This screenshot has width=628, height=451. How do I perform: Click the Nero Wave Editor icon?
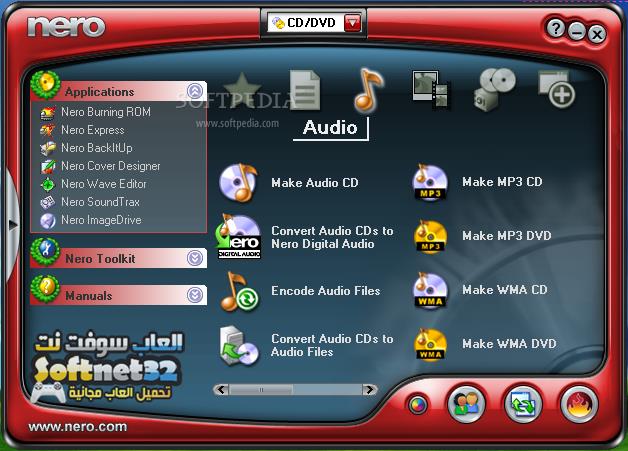48,184
